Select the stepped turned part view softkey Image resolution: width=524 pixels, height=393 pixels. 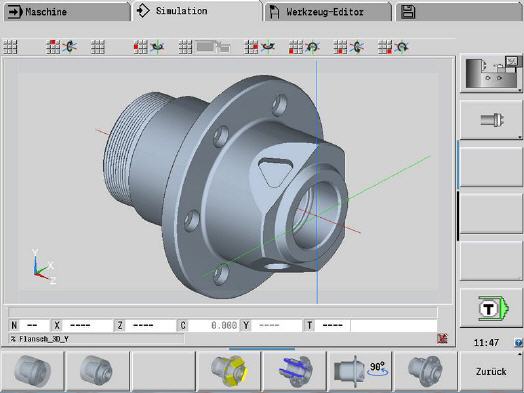97,371
